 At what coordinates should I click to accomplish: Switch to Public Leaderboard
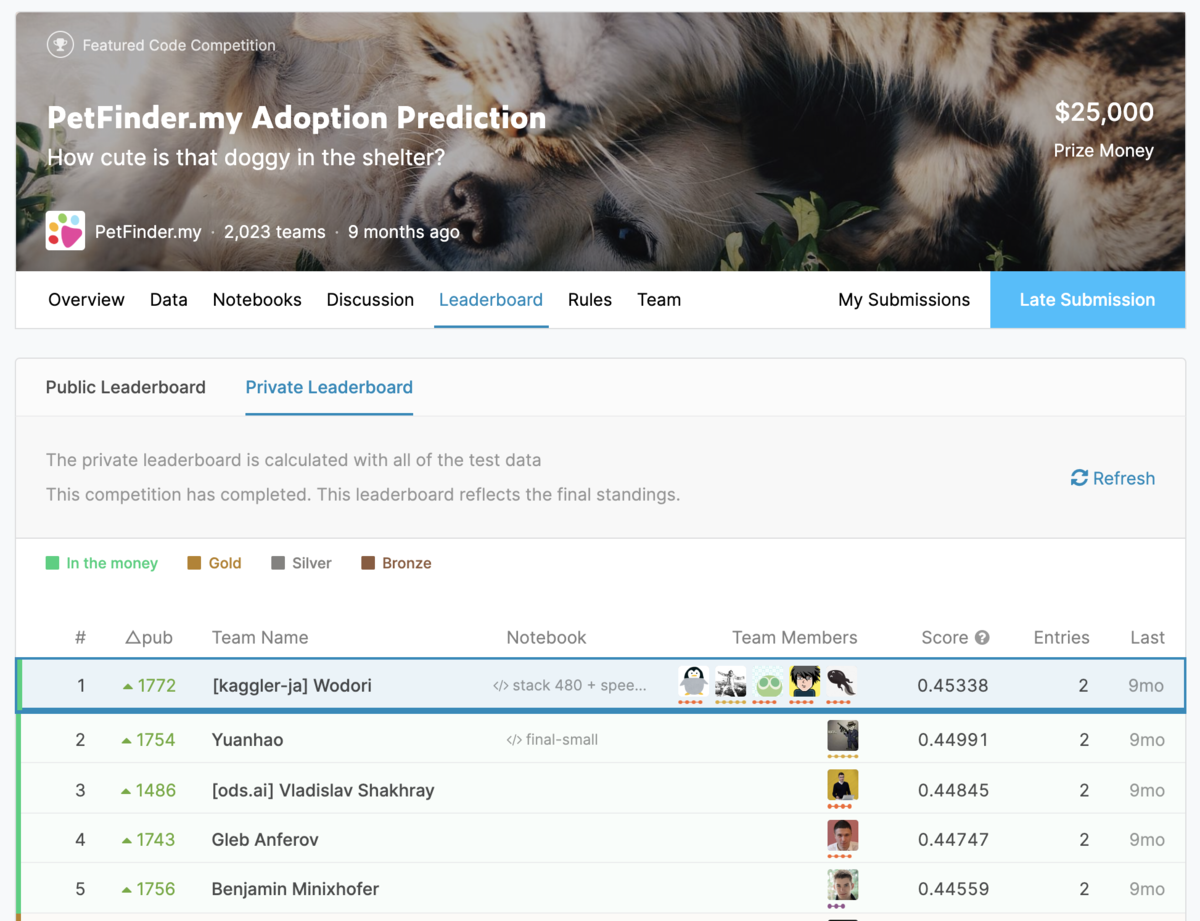(126, 387)
